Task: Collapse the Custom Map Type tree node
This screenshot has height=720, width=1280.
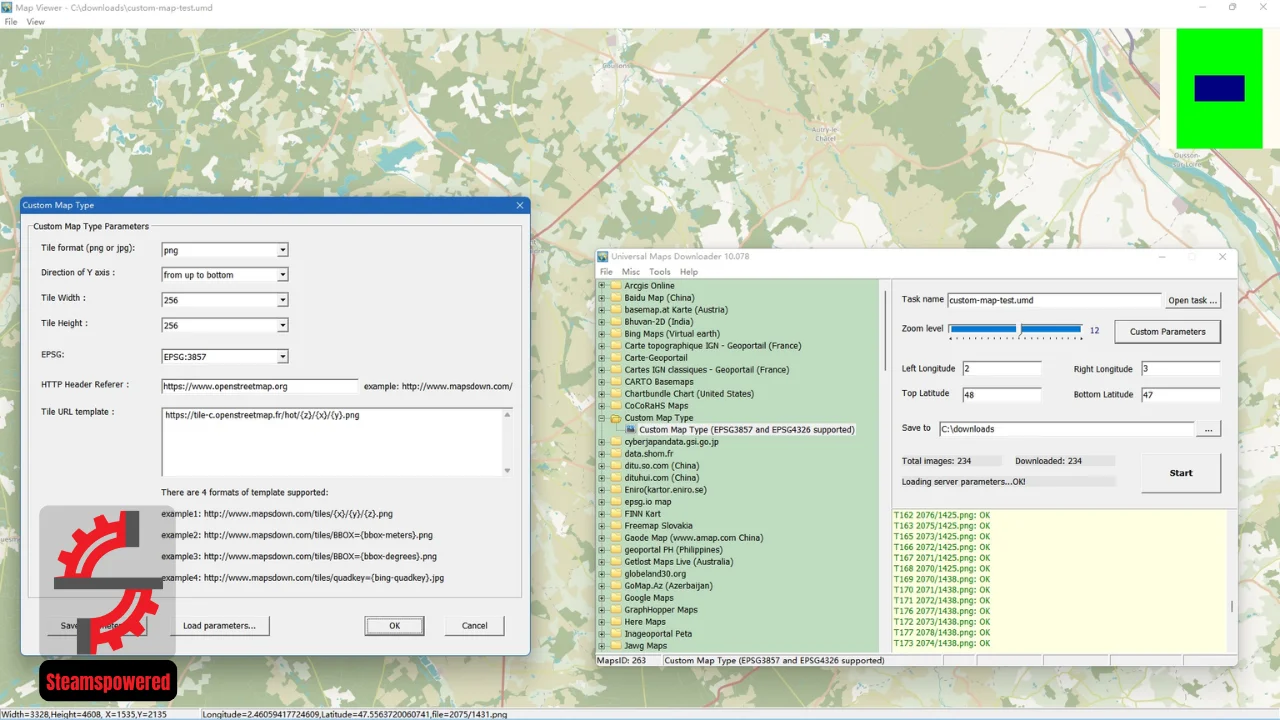Action: pos(602,418)
